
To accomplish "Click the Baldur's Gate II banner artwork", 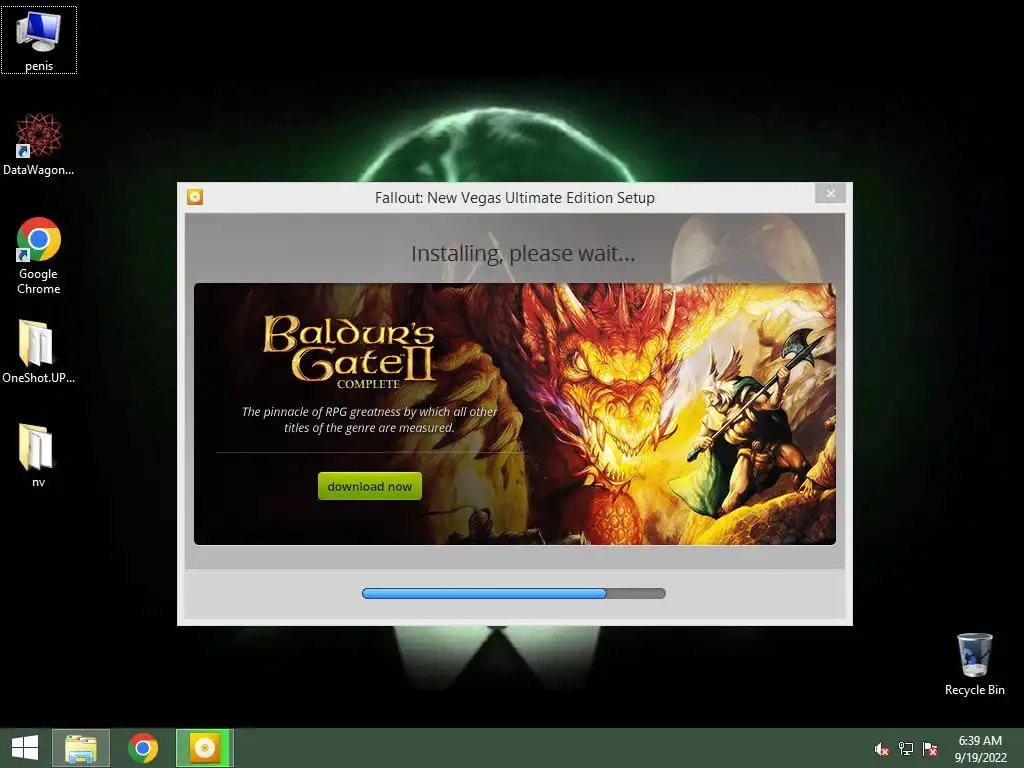I will pos(515,413).
